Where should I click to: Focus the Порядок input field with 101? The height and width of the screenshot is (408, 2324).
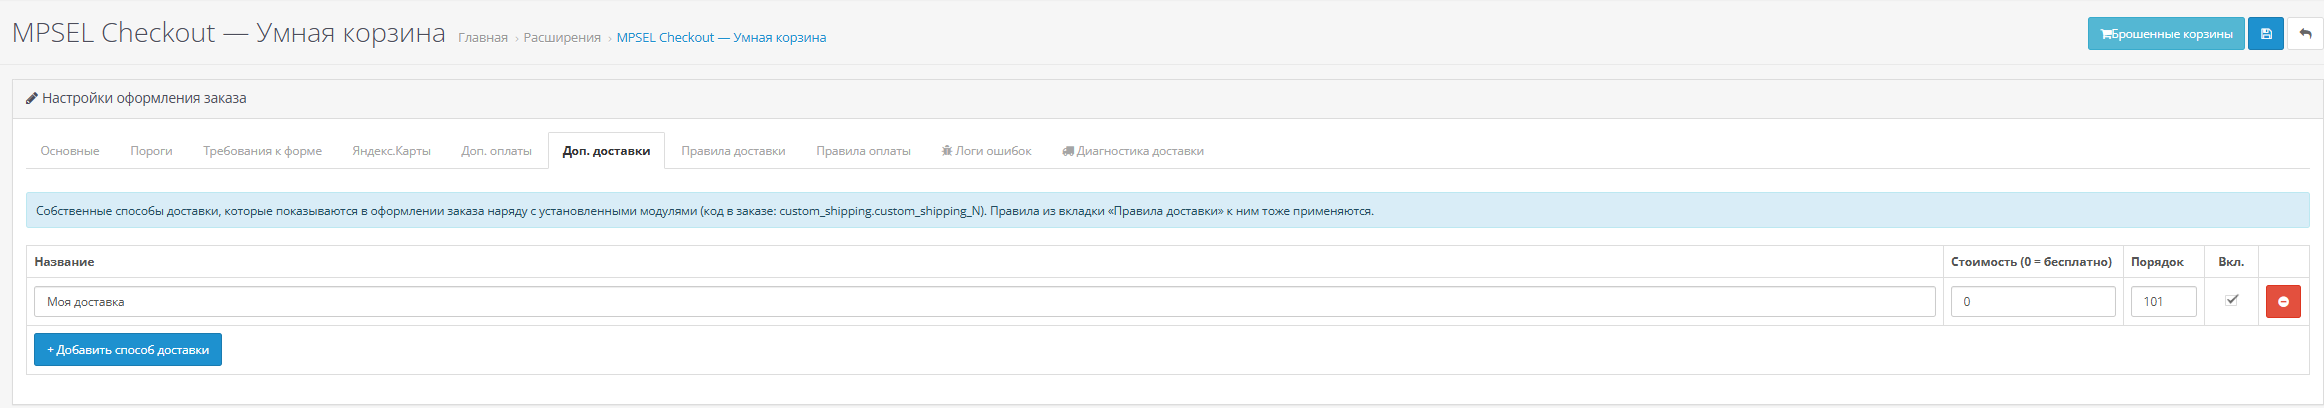(2164, 302)
